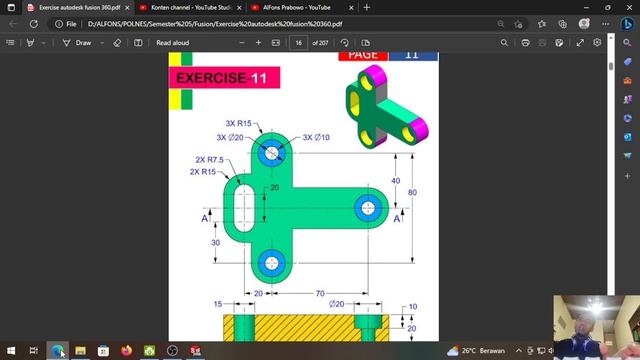Open the Shopping tag icon in sidebar
The height and width of the screenshot is (360, 640).
(628, 62)
